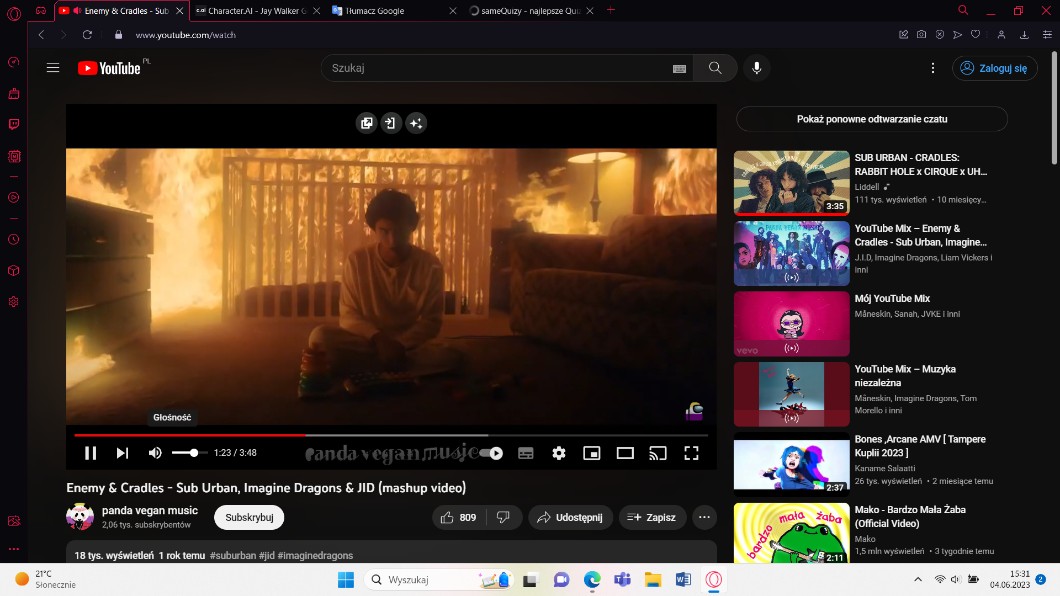Click the volume slider

(x=188, y=453)
